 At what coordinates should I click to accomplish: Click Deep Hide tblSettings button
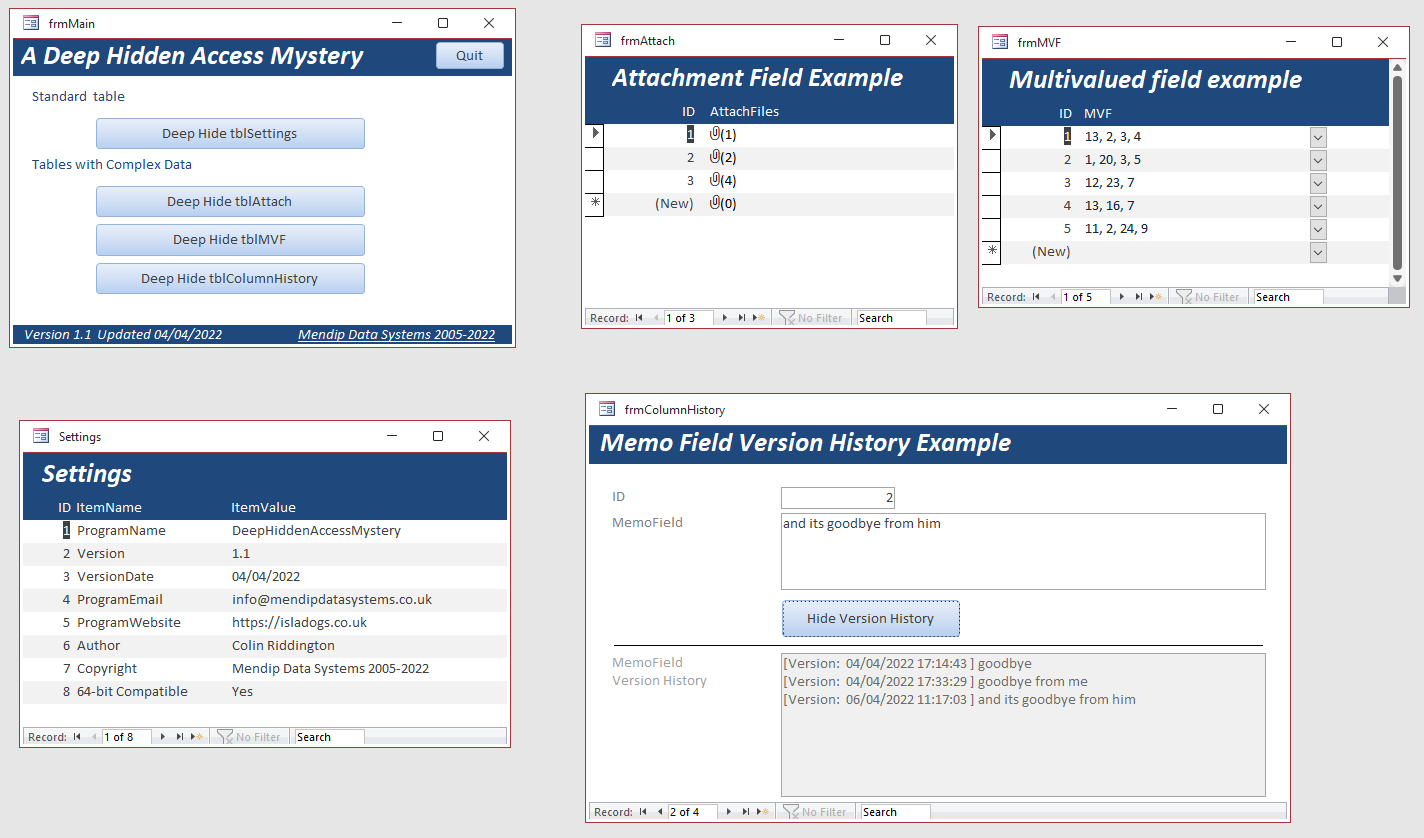click(x=230, y=133)
